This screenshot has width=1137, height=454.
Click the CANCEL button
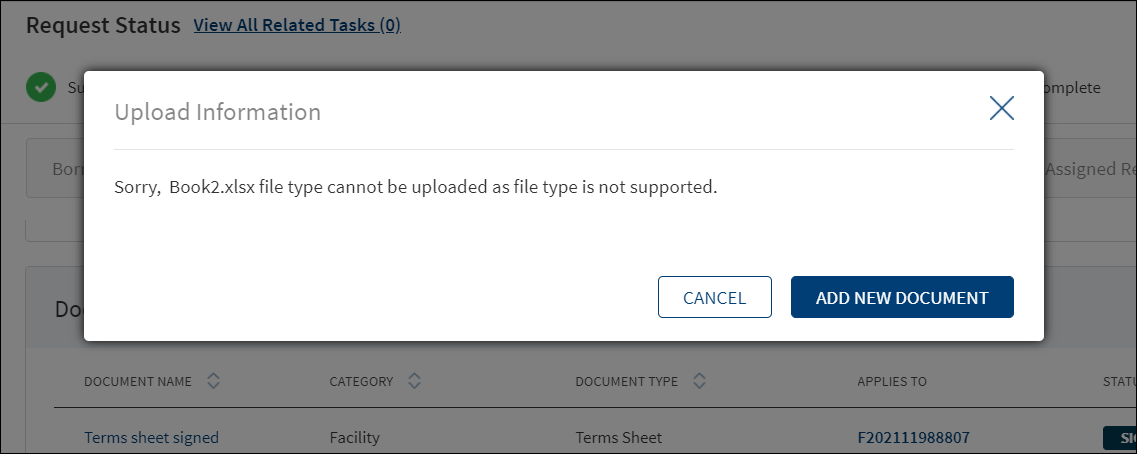[714, 297]
